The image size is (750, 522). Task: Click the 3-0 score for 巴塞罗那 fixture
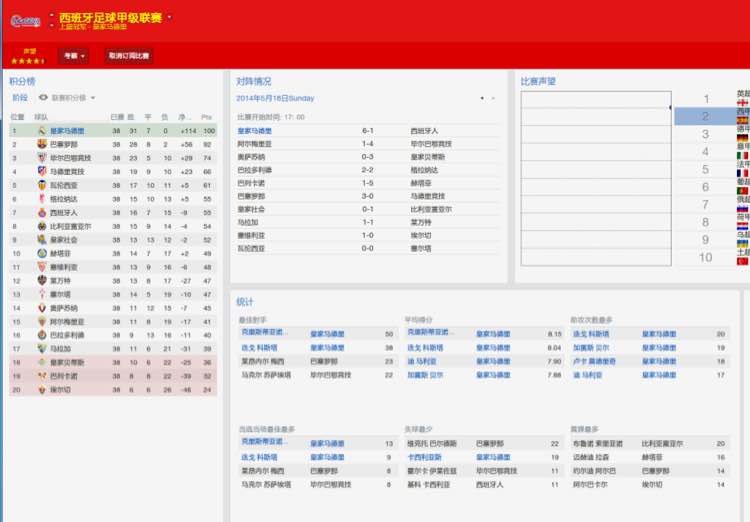tap(367, 196)
